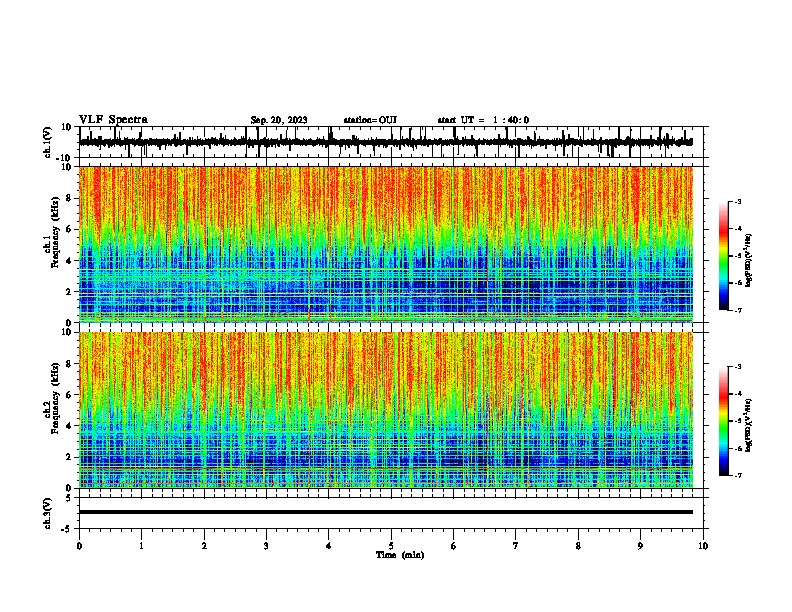Select the "start UT = 1 : 40: 0" text
Screen dimensions: 792x612
tap(483, 120)
